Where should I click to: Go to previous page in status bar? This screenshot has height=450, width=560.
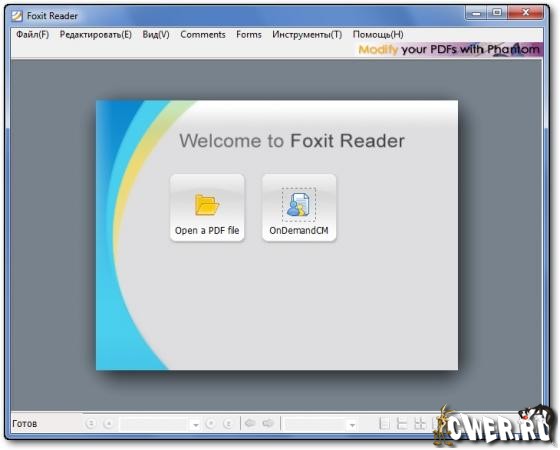(108, 424)
